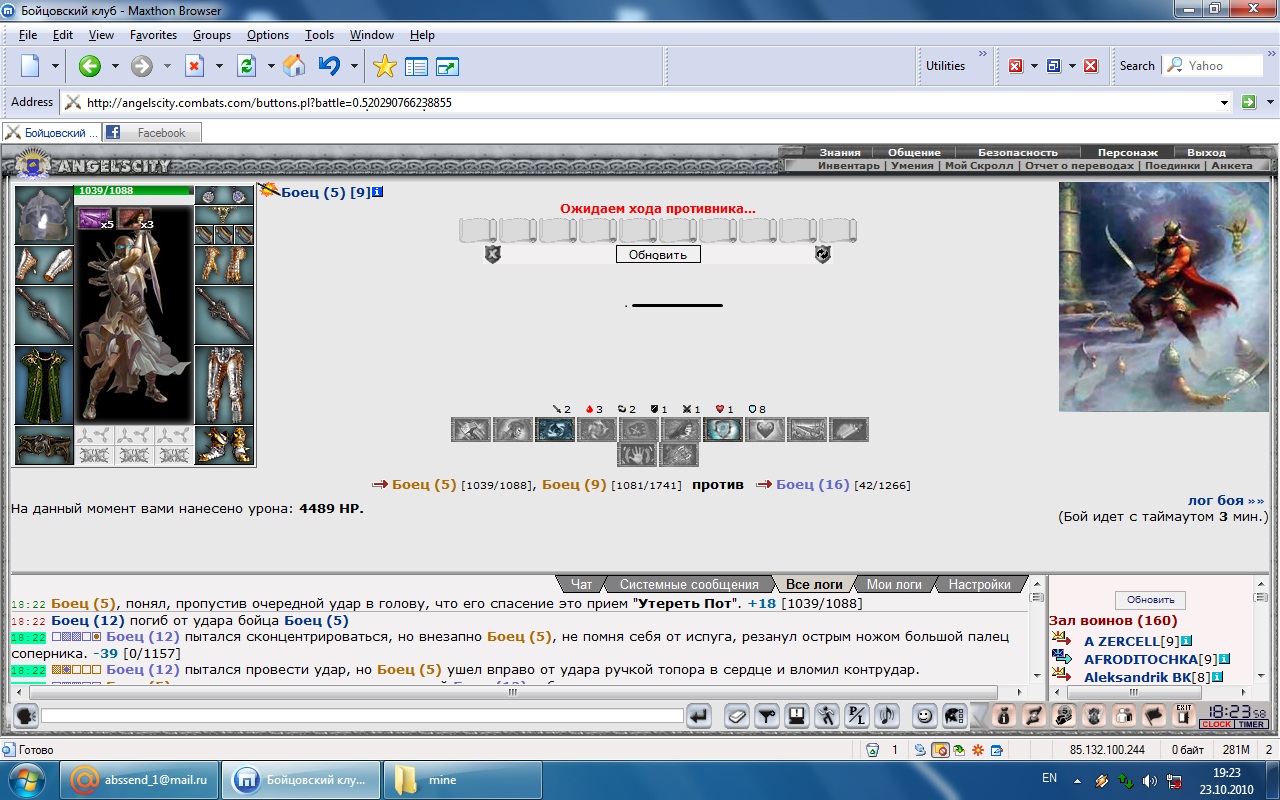Click the green health bar 1039/1088

coord(134,190)
